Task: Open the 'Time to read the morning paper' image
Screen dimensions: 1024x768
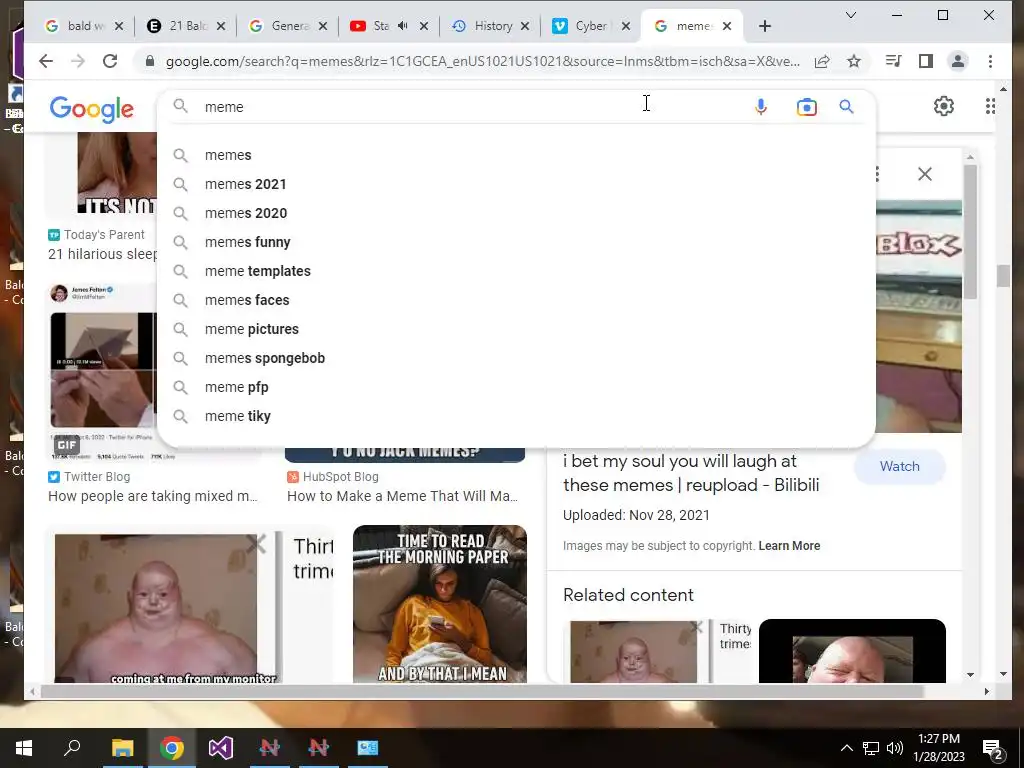Action: 440,604
